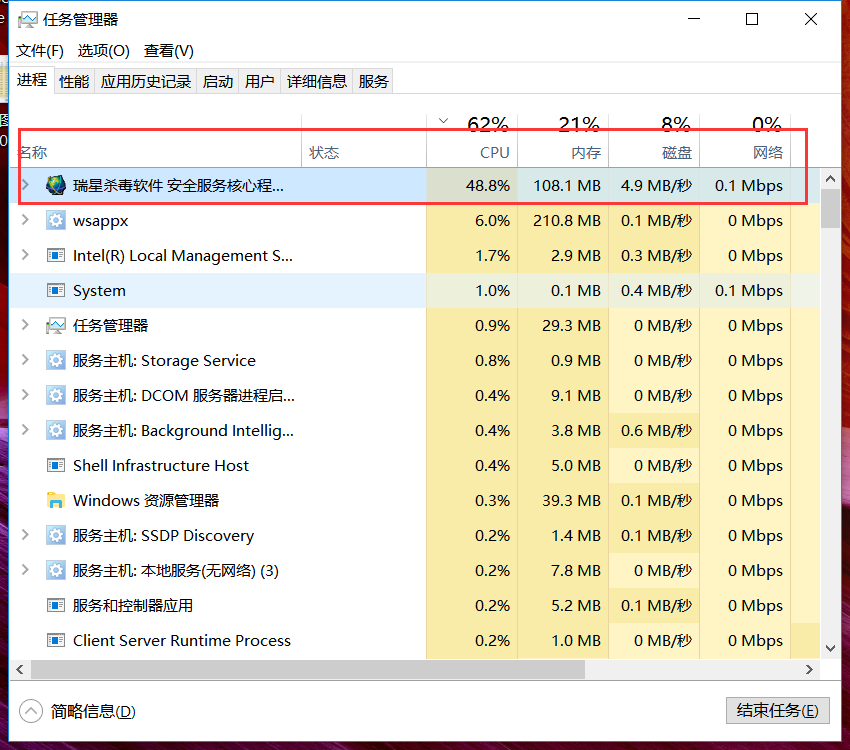Viewport: 850px width, 750px height.
Task: Expand 服务主机: SSDP Discovery group
Action: click(25, 535)
